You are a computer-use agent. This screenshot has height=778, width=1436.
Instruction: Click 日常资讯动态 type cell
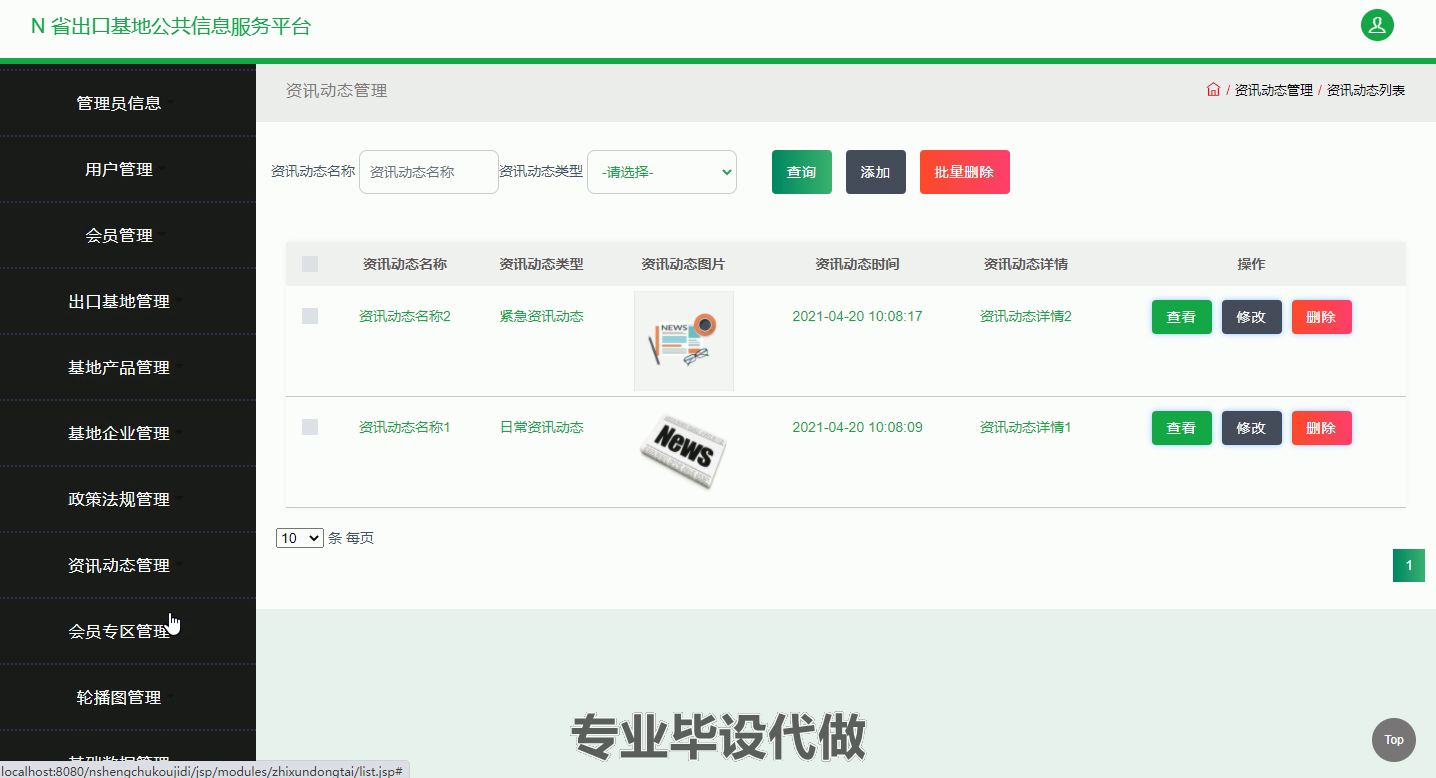point(541,427)
